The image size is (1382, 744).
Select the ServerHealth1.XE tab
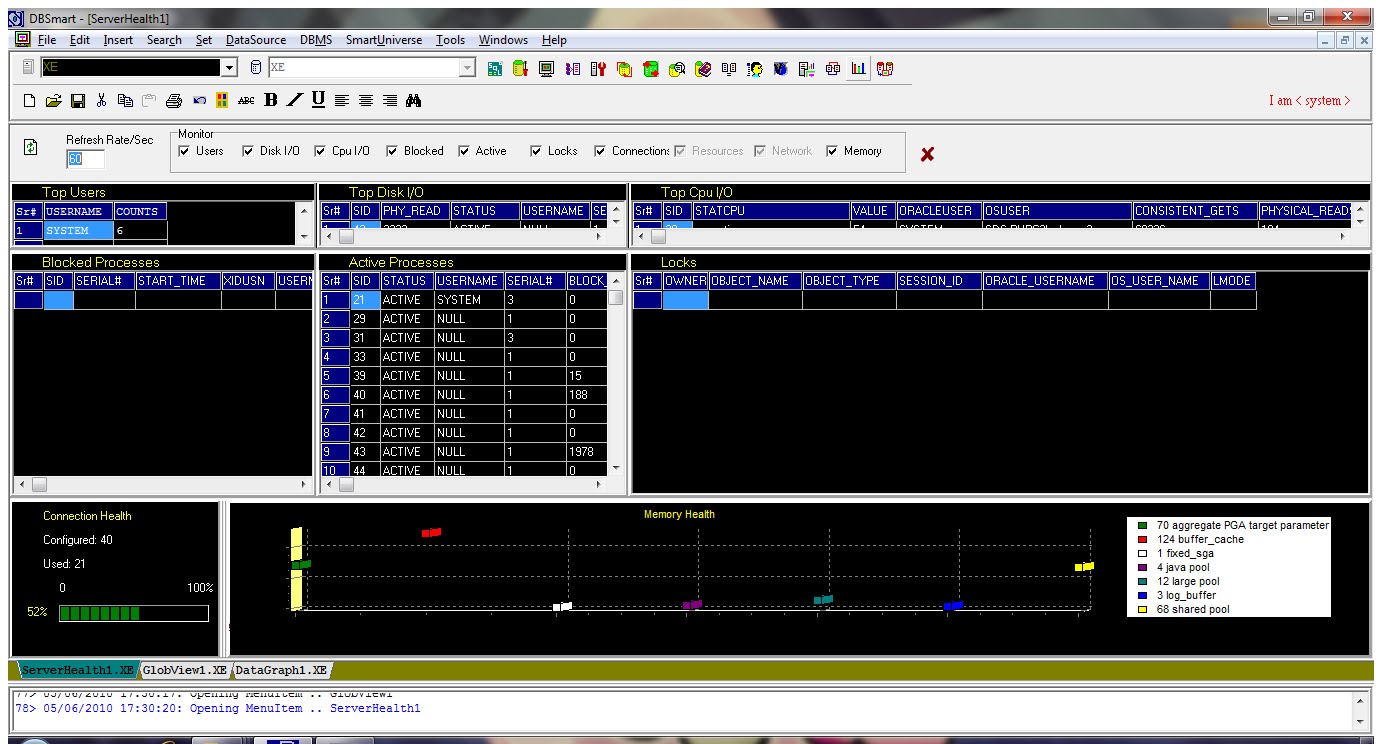click(x=76, y=670)
